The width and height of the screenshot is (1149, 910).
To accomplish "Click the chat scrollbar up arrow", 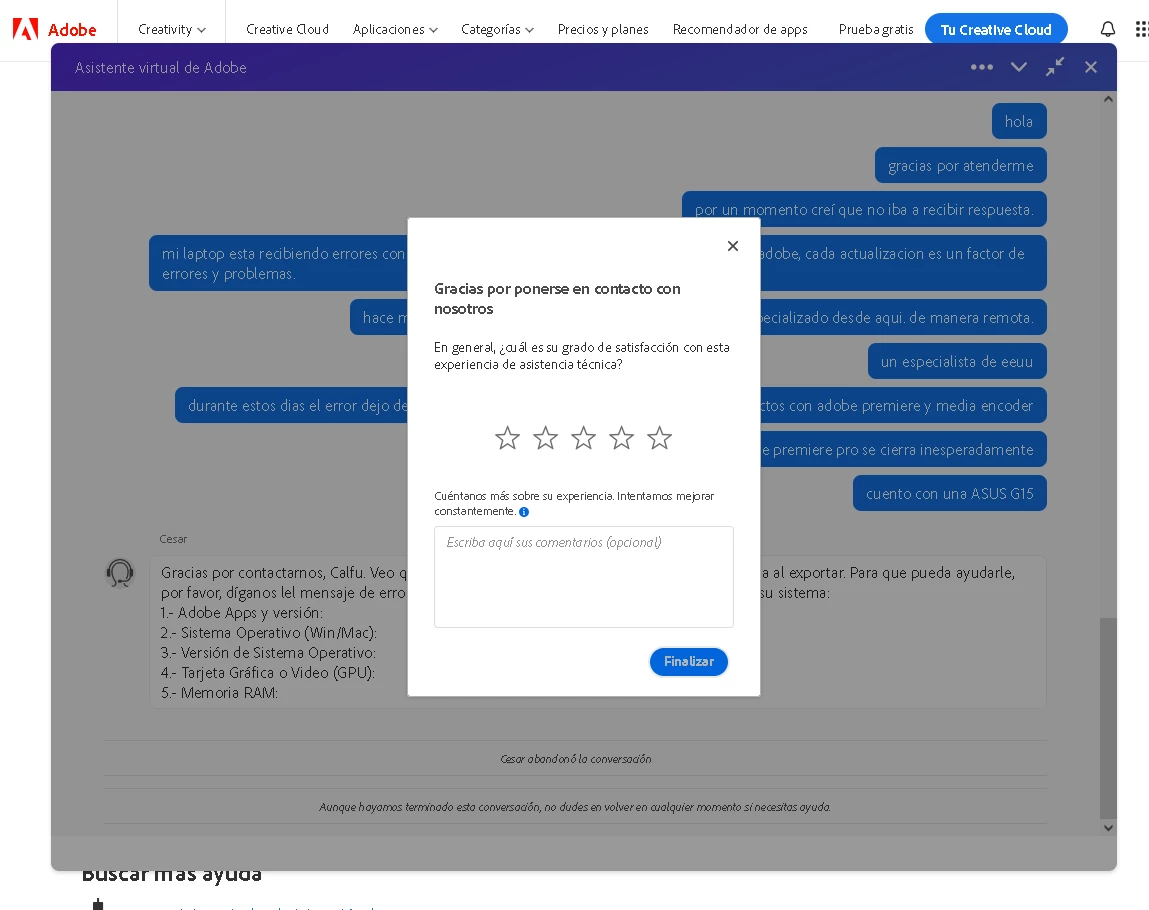I will (x=1108, y=99).
